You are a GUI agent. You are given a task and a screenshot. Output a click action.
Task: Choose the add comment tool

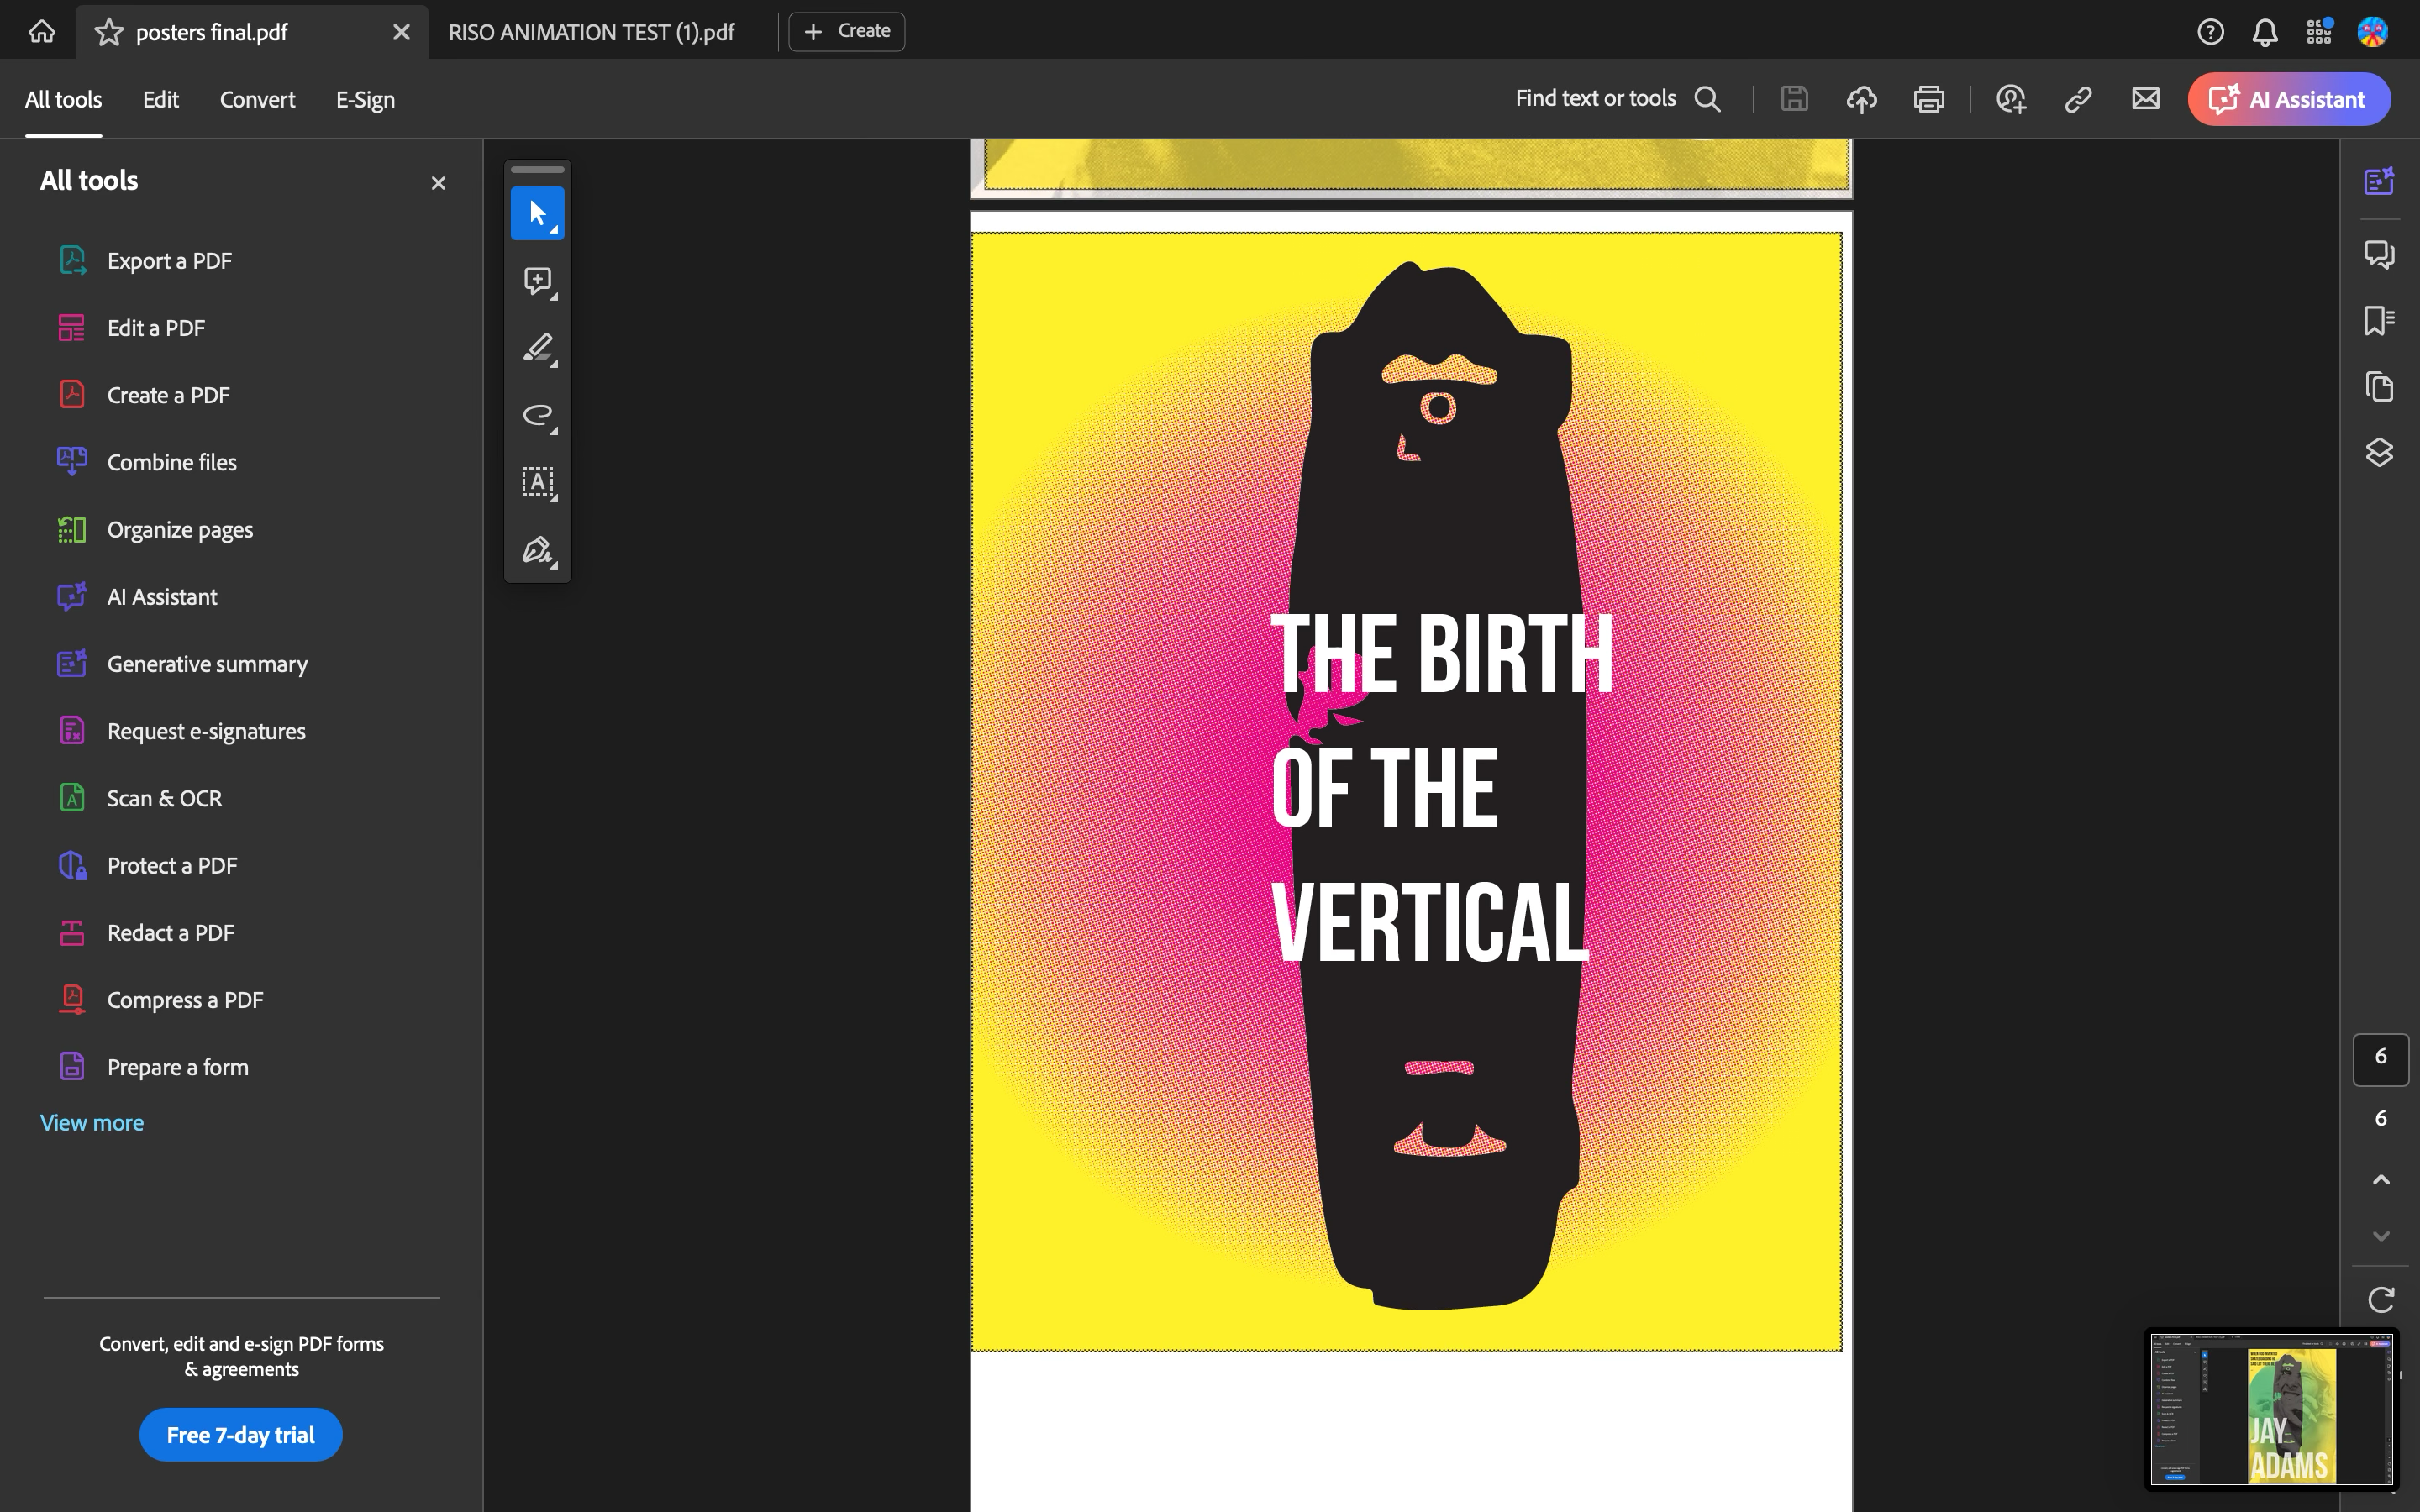pyautogui.click(x=537, y=281)
